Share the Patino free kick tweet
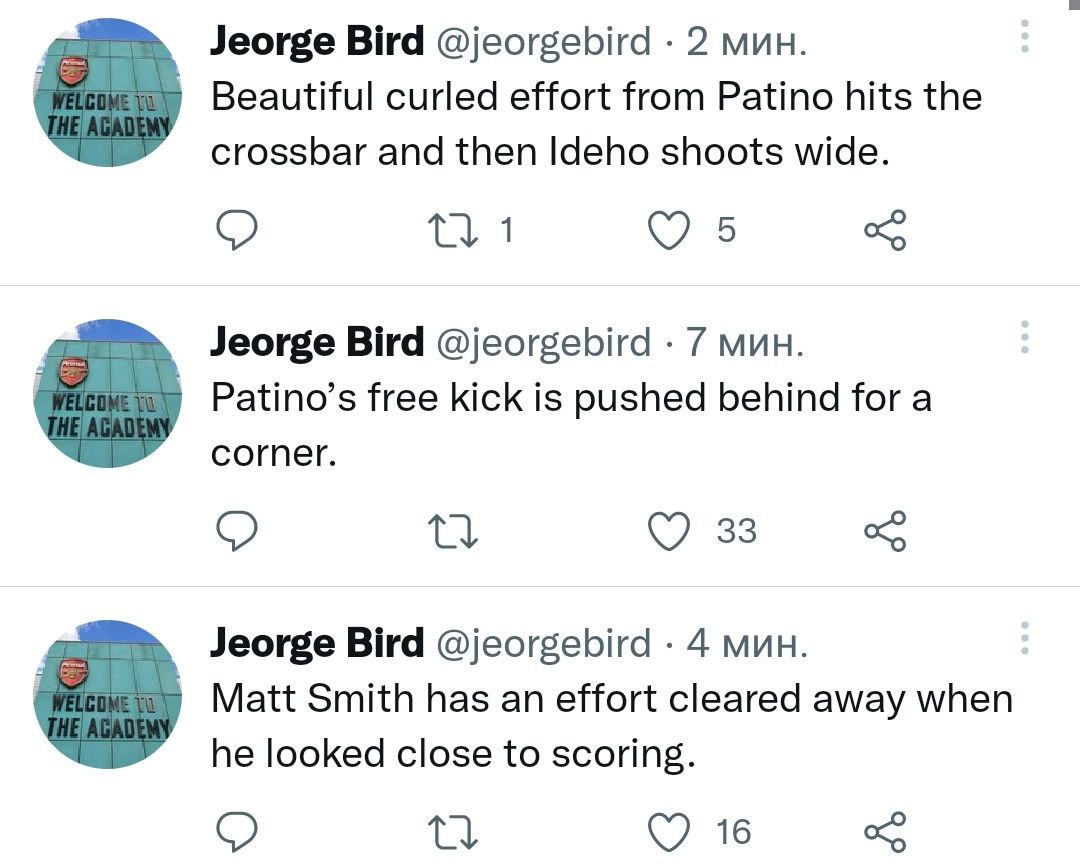 pyautogui.click(x=884, y=530)
